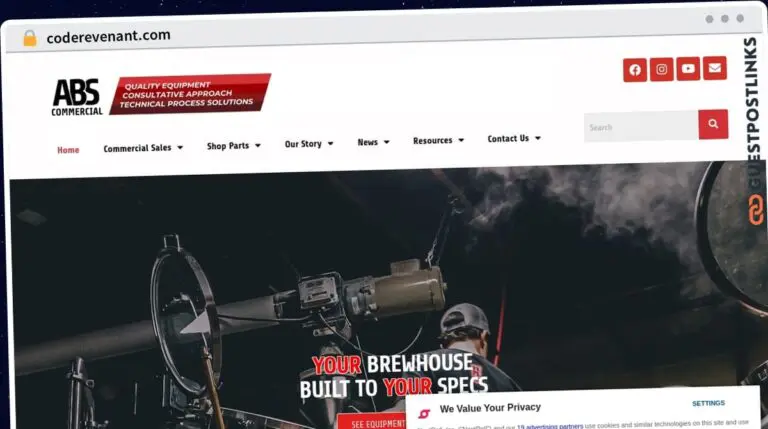Image resolution: width=768 pixels, height=429 pixels.
Task: Click the email envelope icon
Action: point(715,68)
